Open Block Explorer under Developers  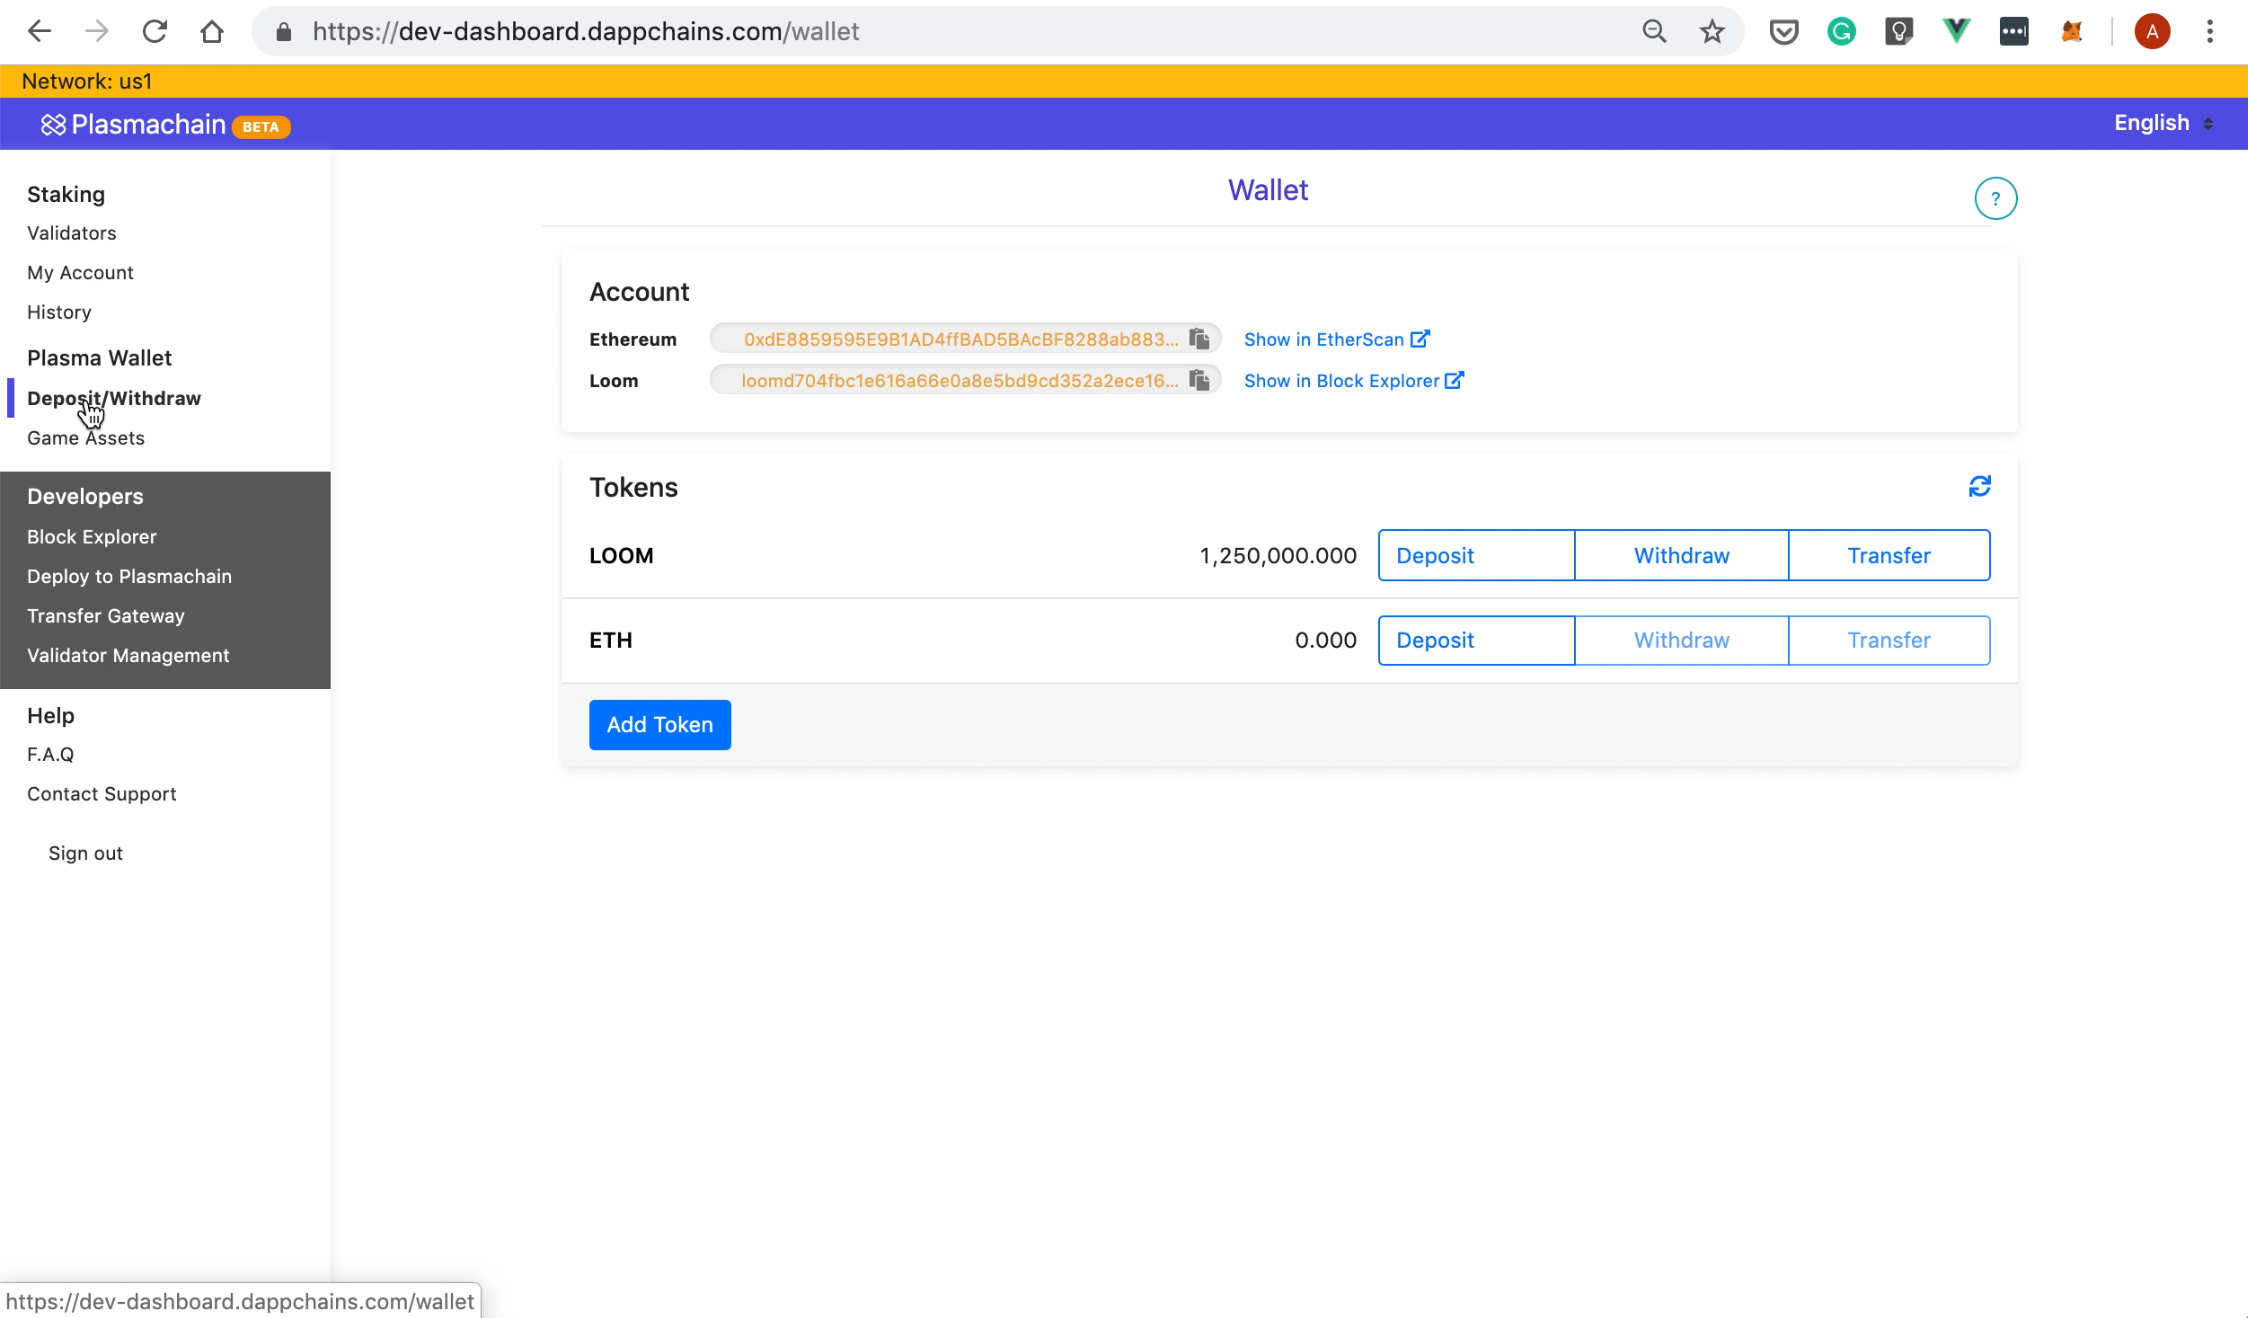[92, 537]
